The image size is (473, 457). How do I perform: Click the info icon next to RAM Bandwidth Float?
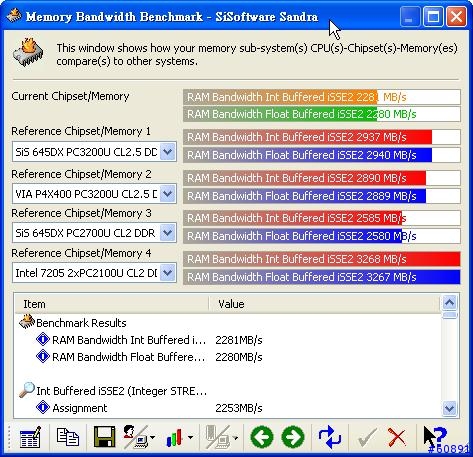pos(43,356)
